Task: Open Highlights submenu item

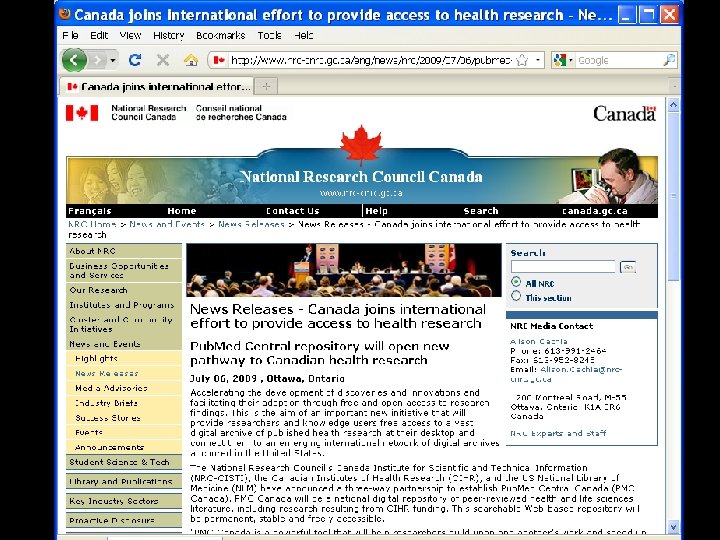Action: click(124, 359)
